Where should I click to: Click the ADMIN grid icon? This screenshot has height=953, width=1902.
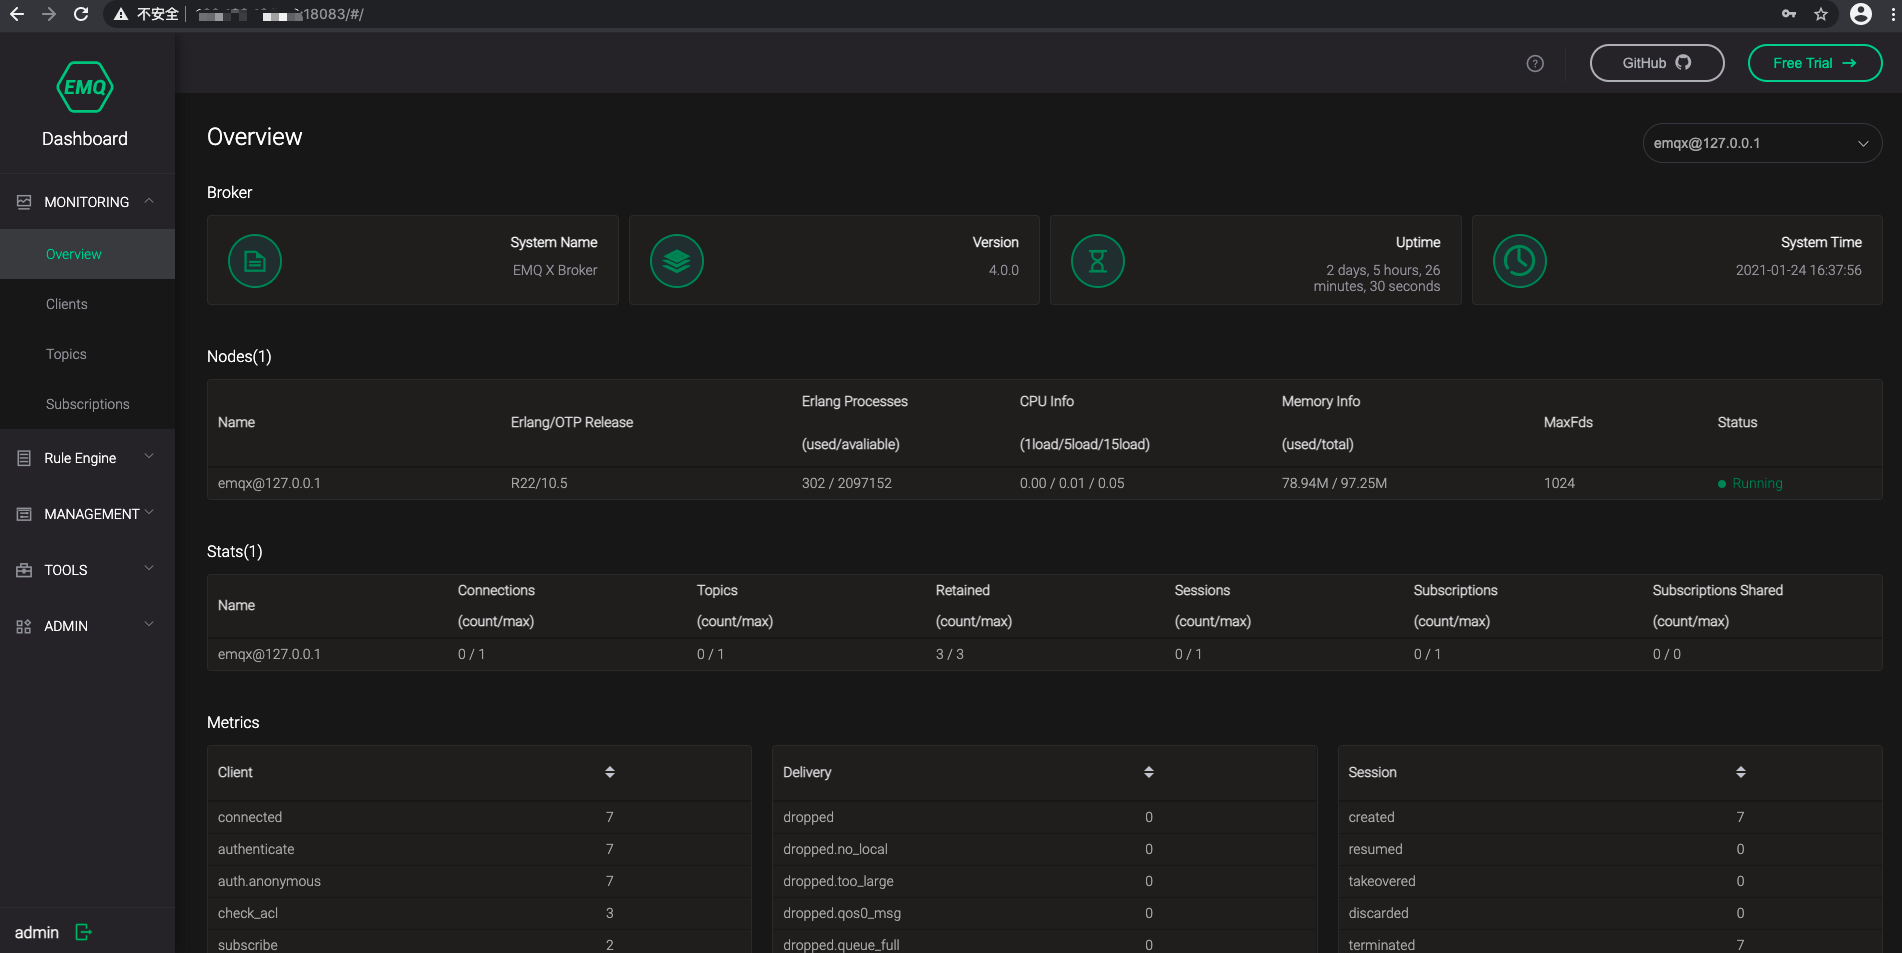click(24, 626)
